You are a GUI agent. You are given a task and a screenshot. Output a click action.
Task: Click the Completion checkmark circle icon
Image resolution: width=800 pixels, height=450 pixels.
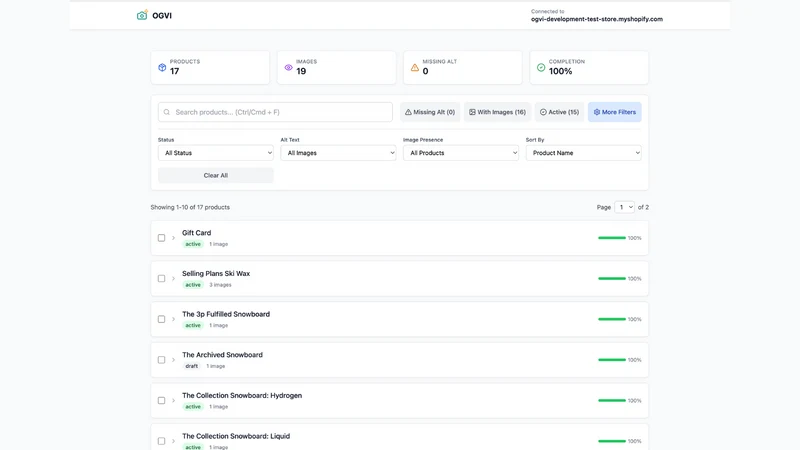coord(541,67)
